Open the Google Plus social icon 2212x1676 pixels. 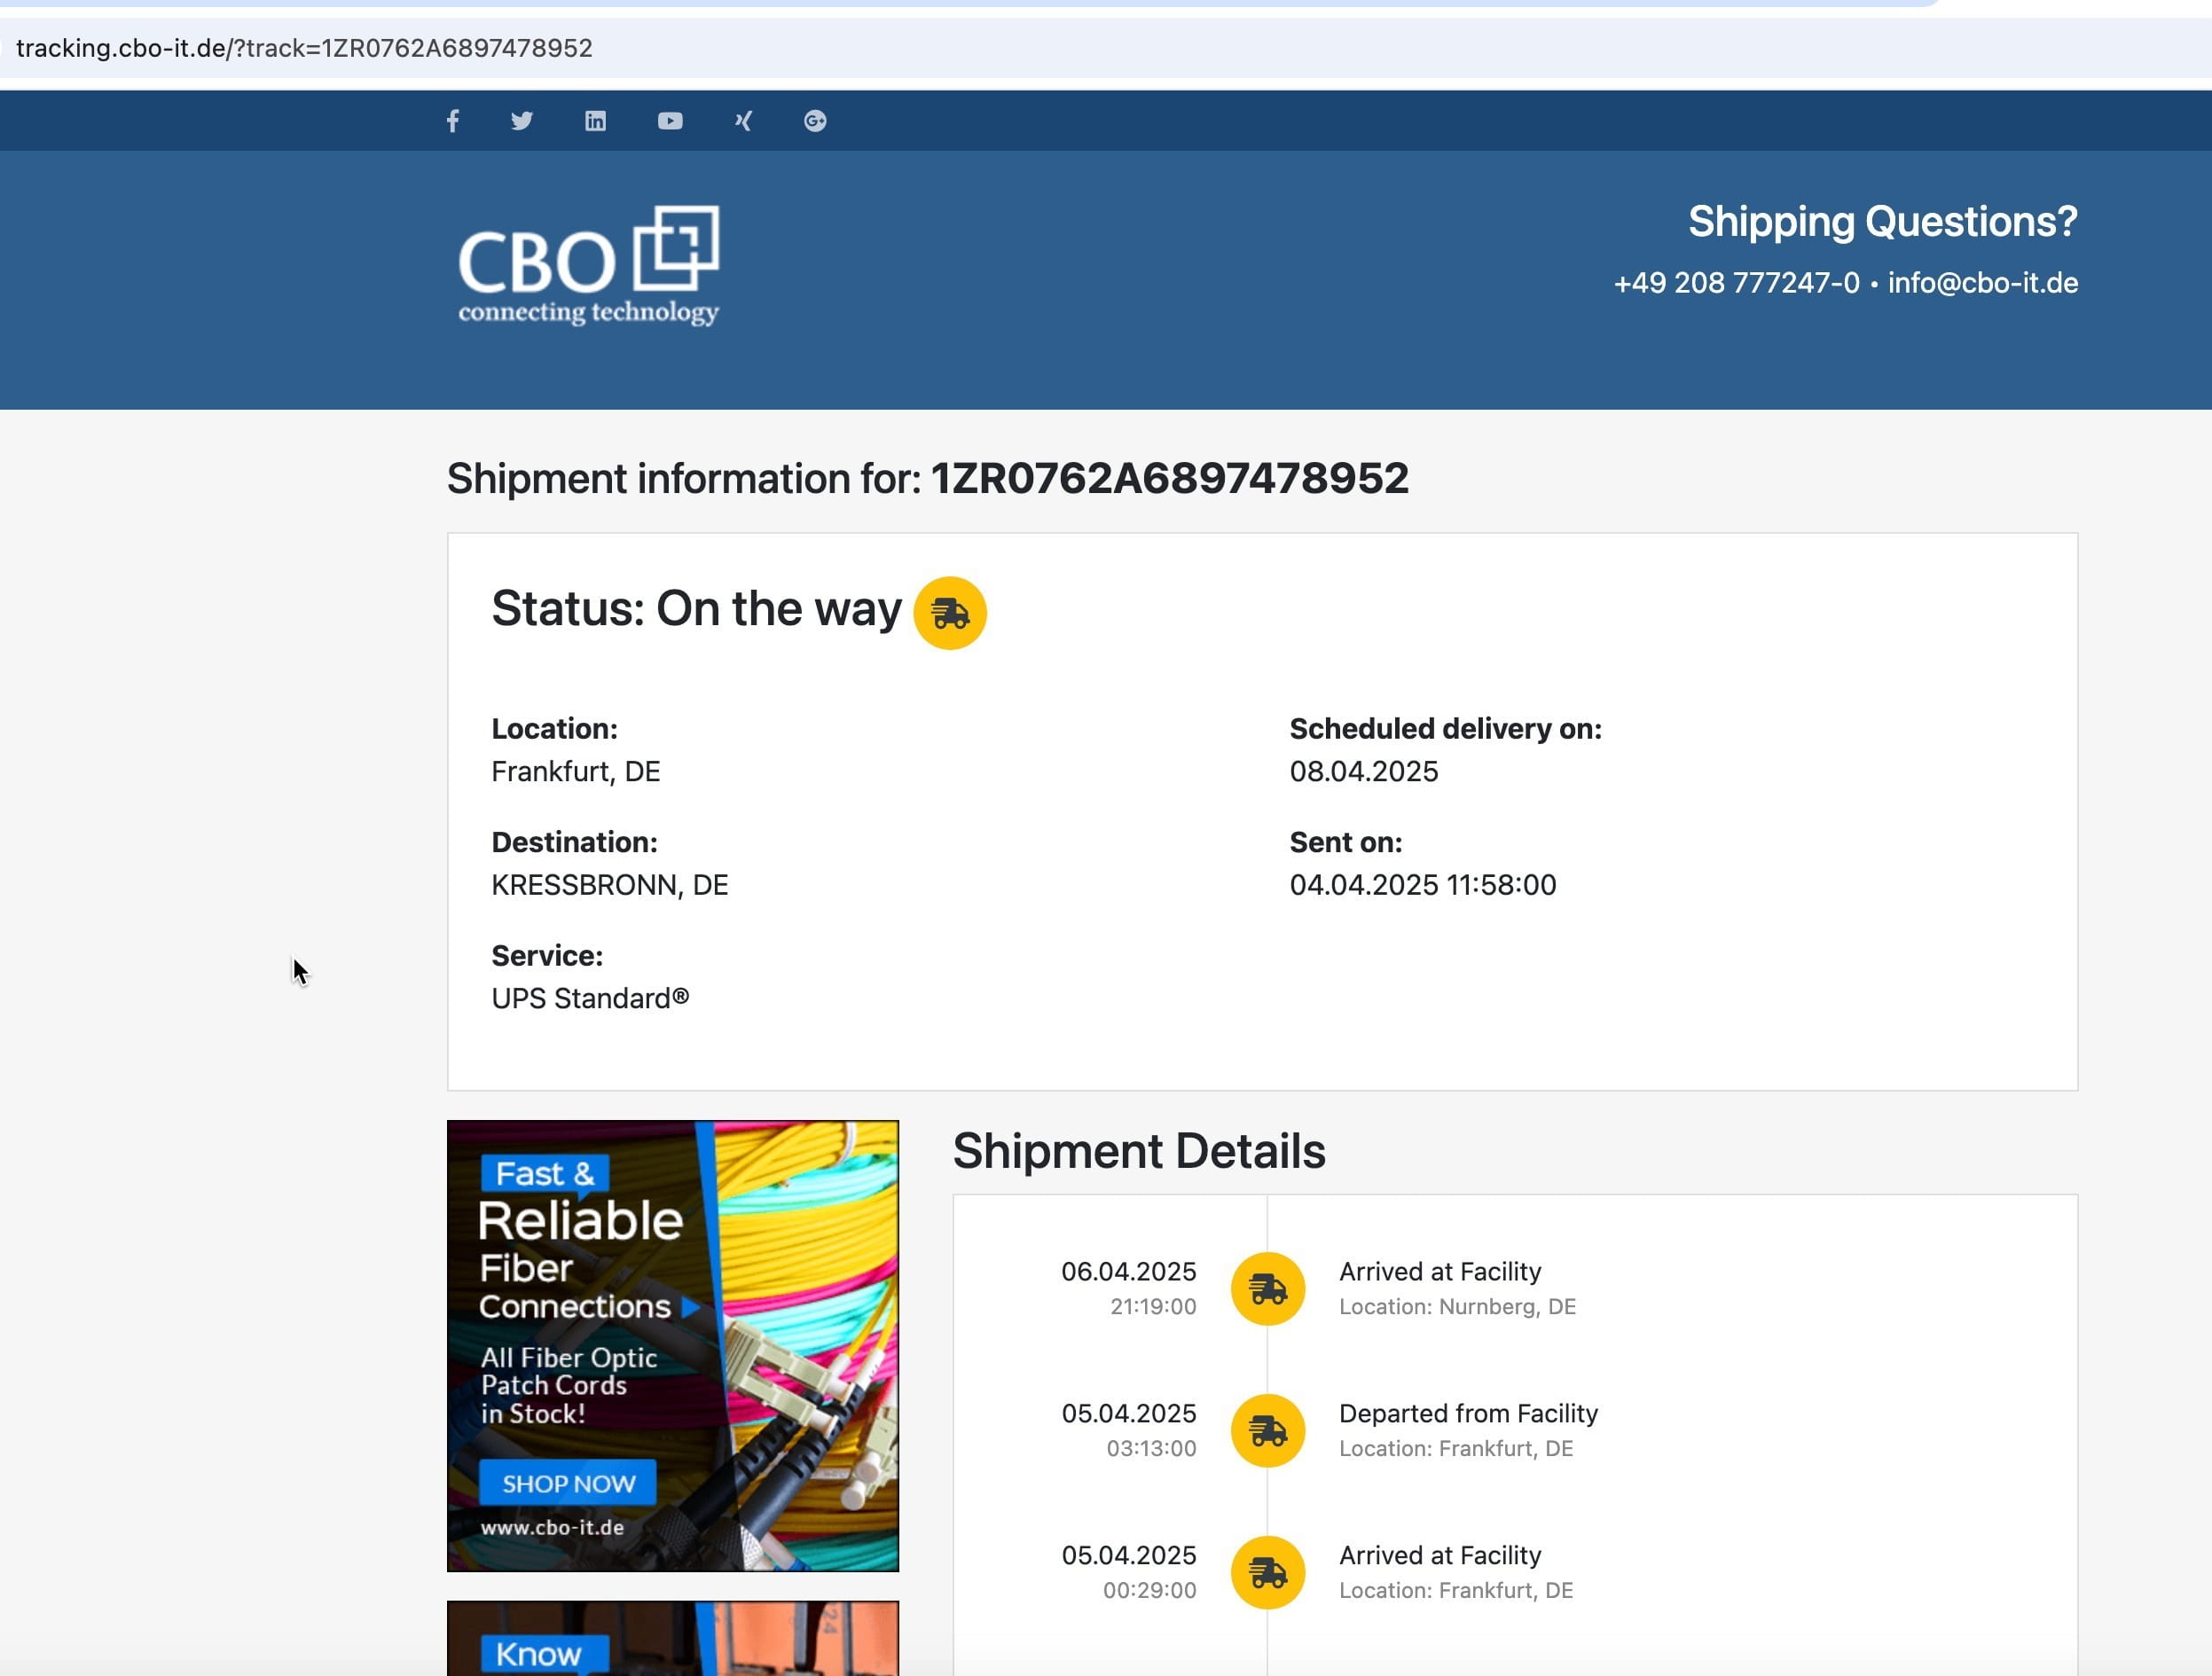815,121
